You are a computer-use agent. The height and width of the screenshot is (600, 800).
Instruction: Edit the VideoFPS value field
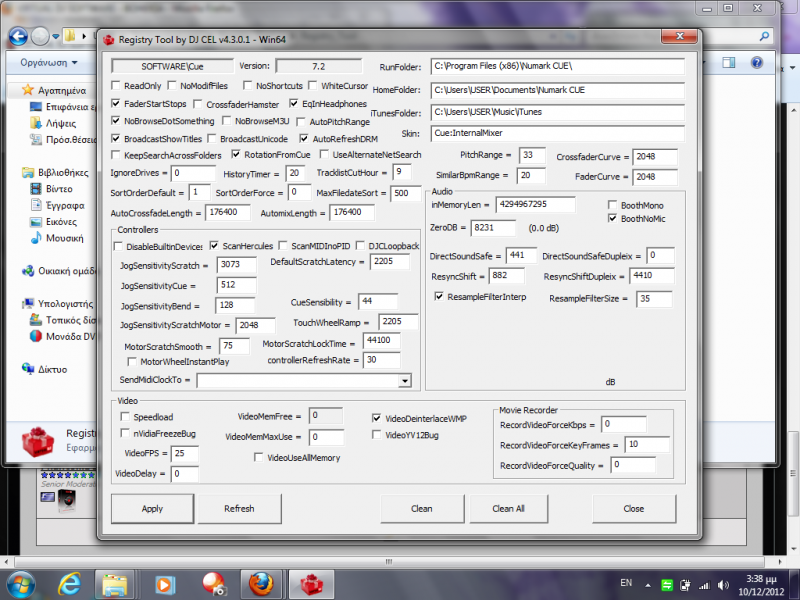coord(185,453)
